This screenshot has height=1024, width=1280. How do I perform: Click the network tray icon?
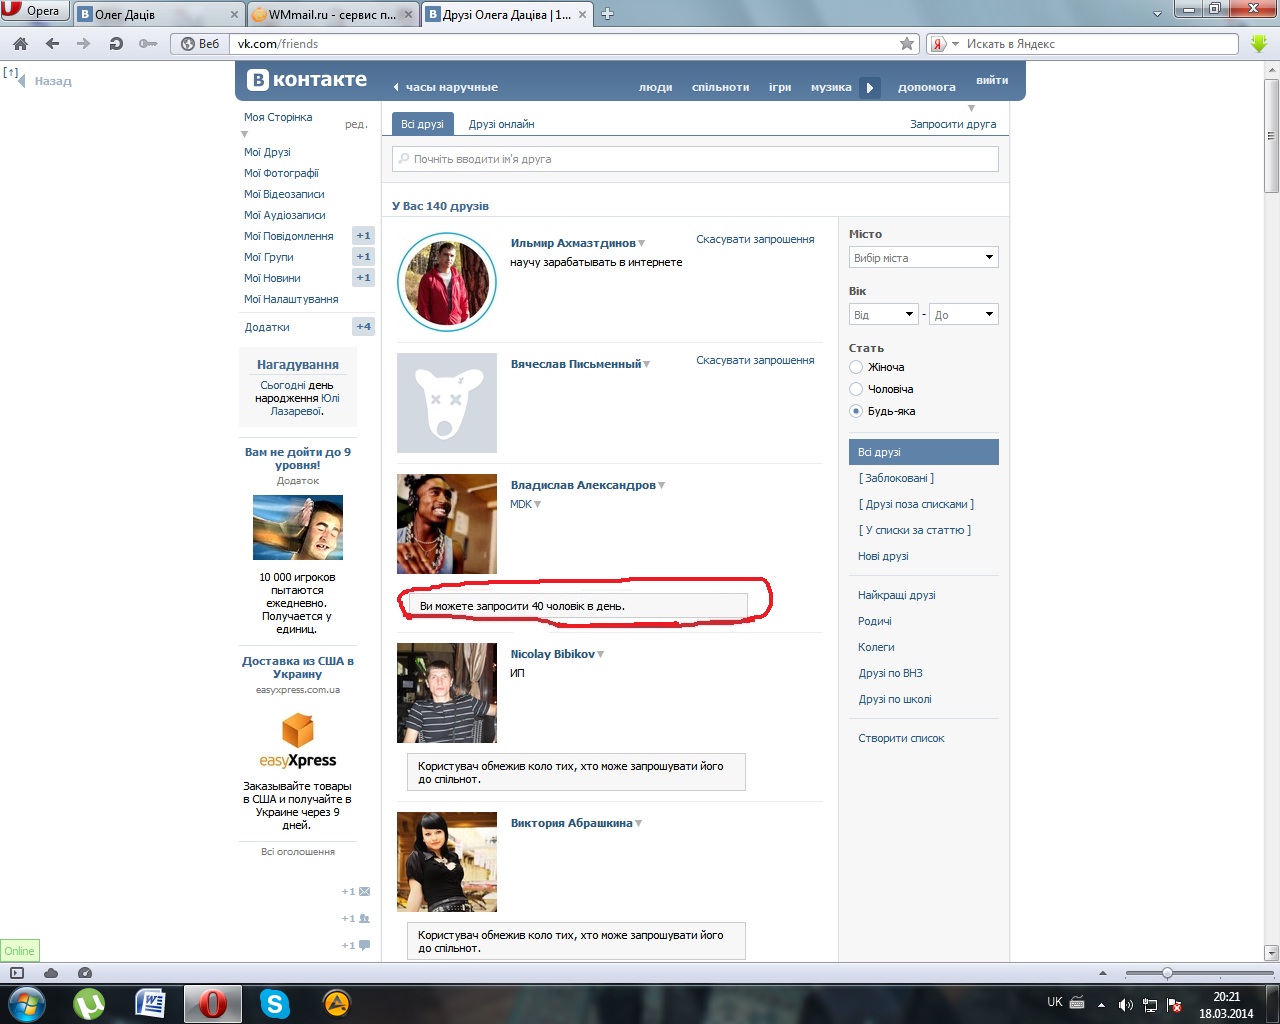[x=1150, y=1004]
